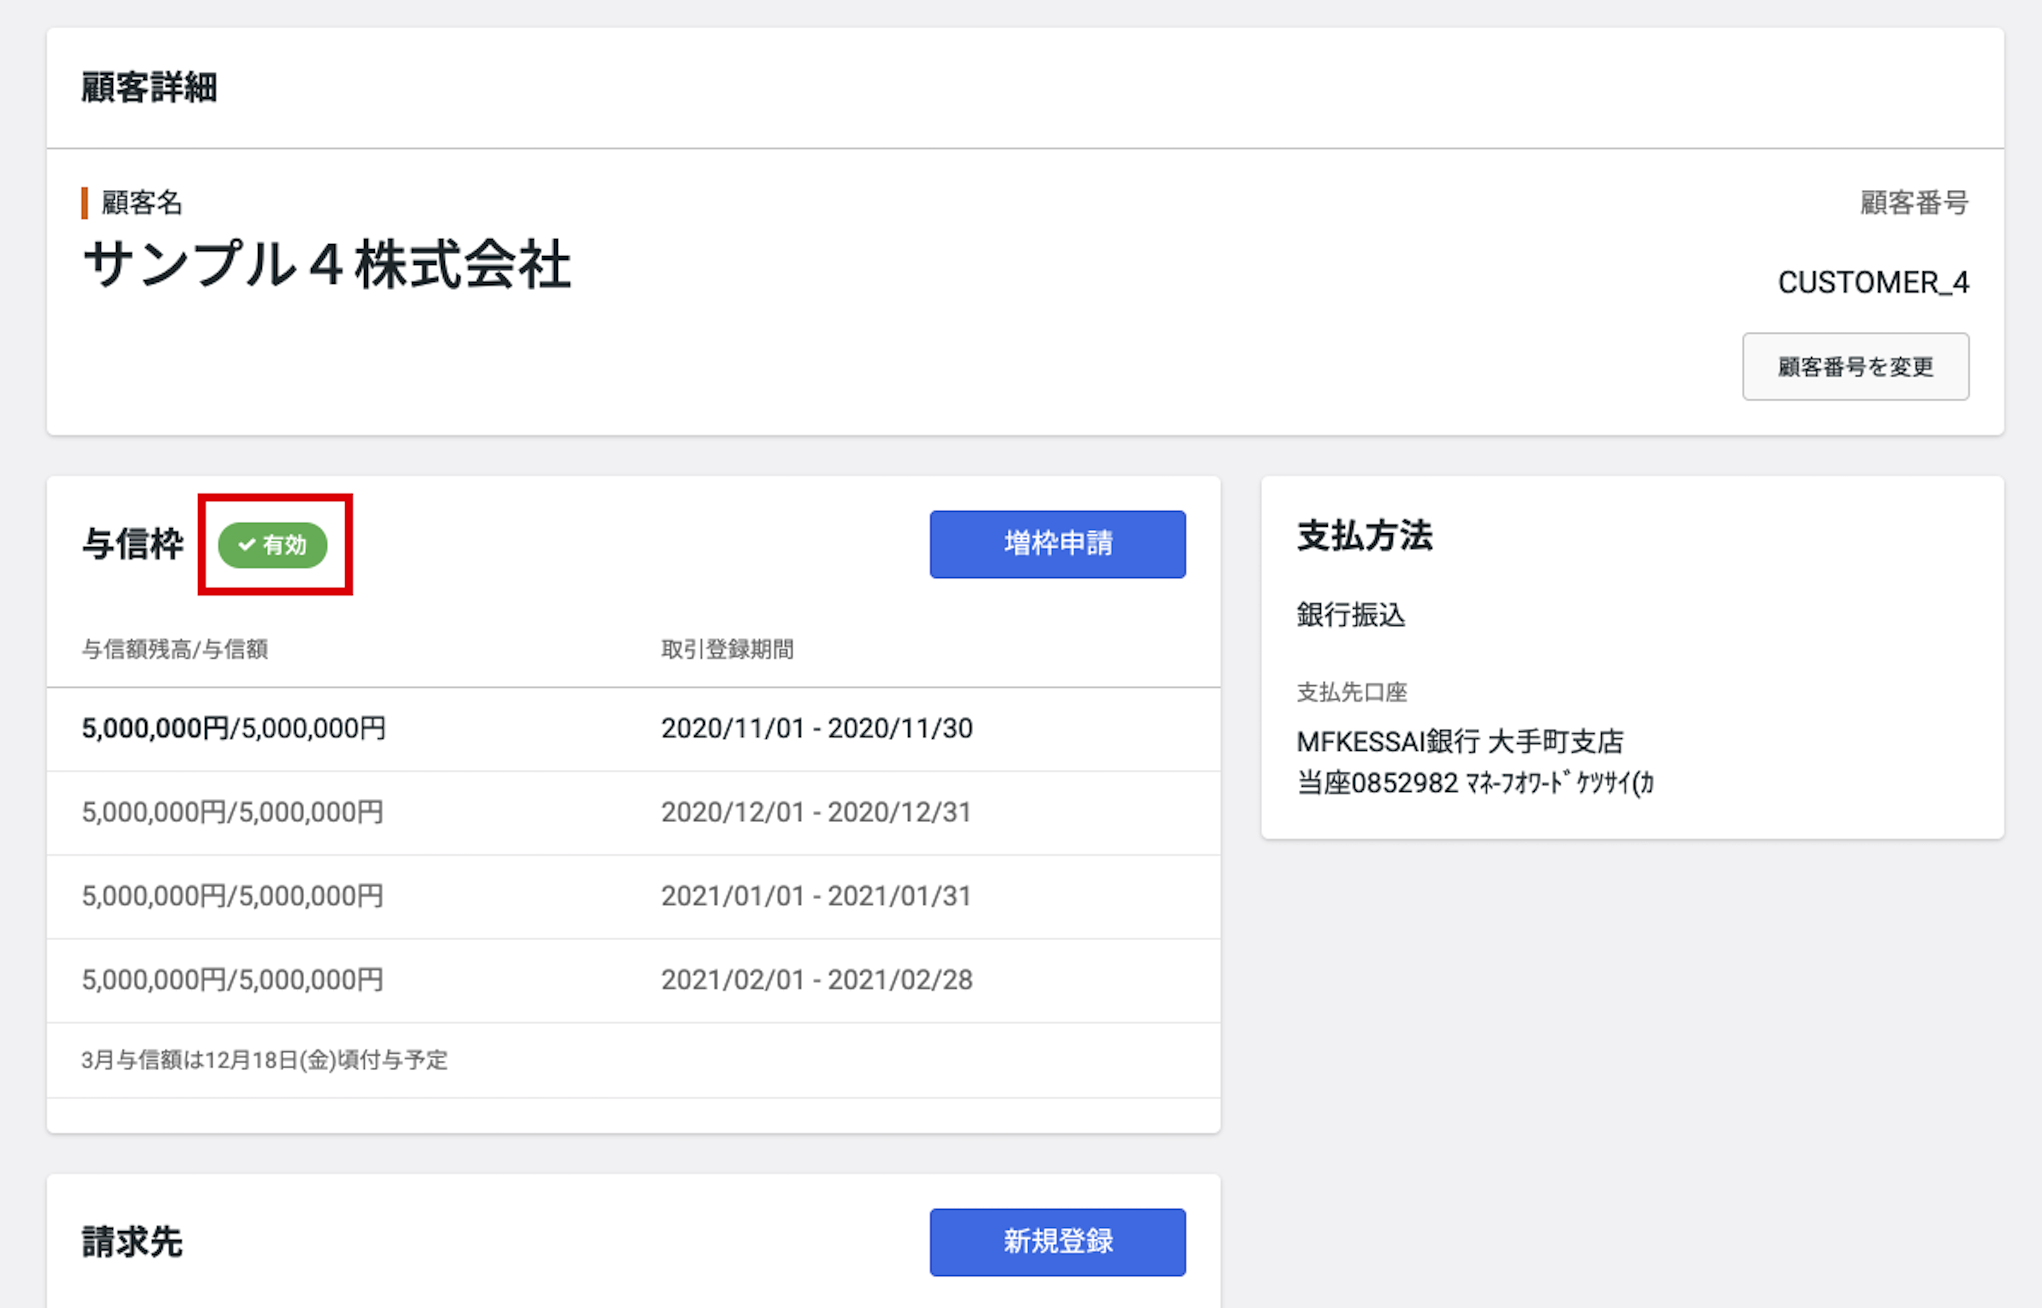This screenshot has width=2042, height=1308.
Task: Click credit amount in 2021/02/01 row
Action: (x=232, y=980)
